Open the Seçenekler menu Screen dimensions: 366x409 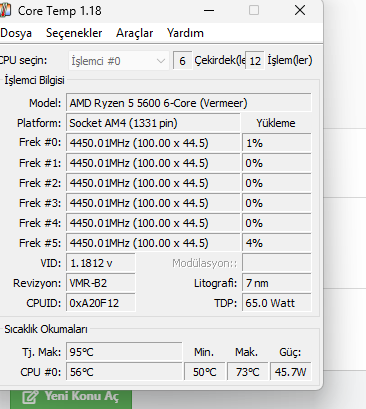pyautogui.click(x=74, y=33)
